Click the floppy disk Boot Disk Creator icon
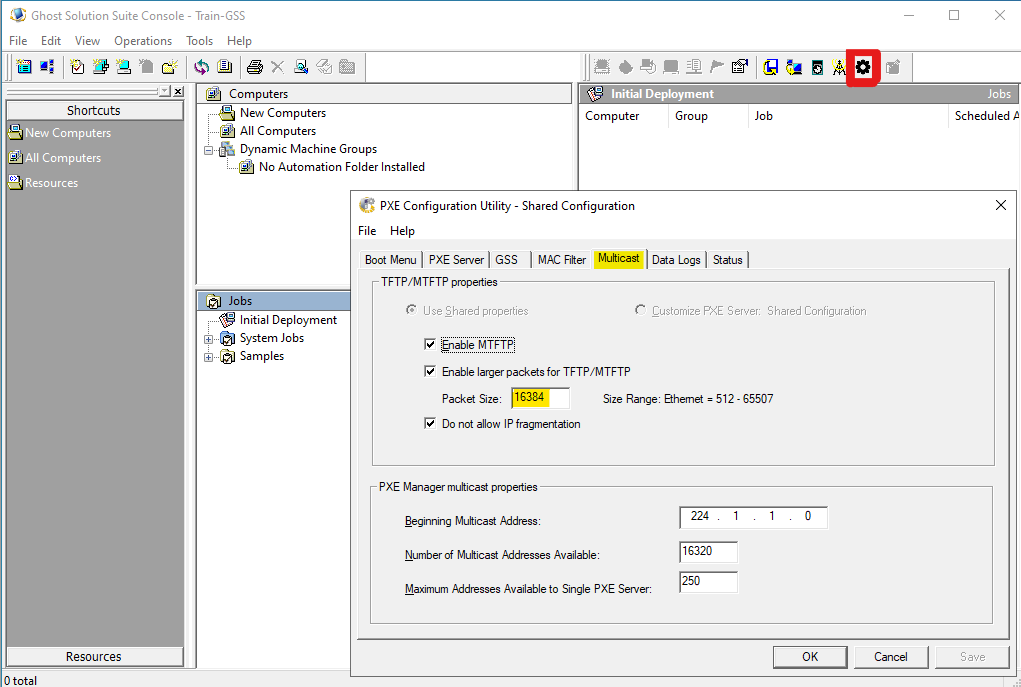Screen dimensions: 1021x687 pyautogui.click(x=771, y=67)
